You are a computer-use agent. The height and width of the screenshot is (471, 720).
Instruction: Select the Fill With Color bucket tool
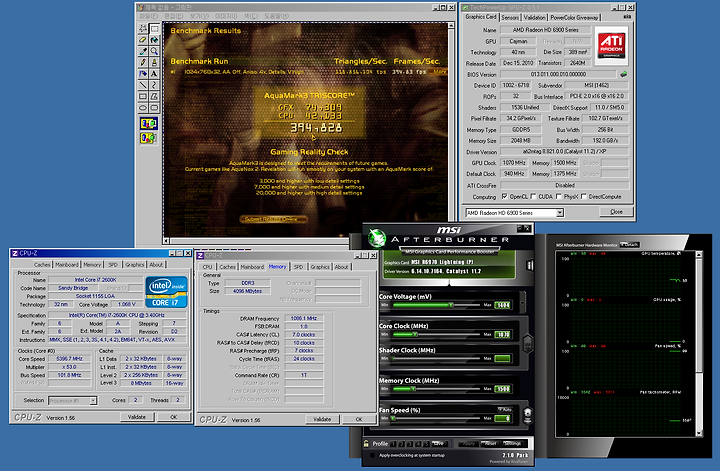(x=154, y=40)
